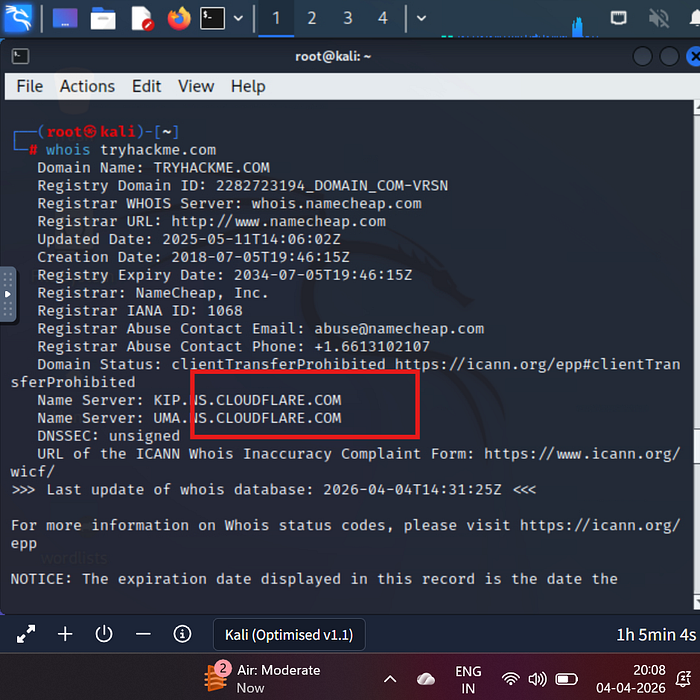Switch to workspace 4
Screen dimensions: 700x700
pos(383,18)
